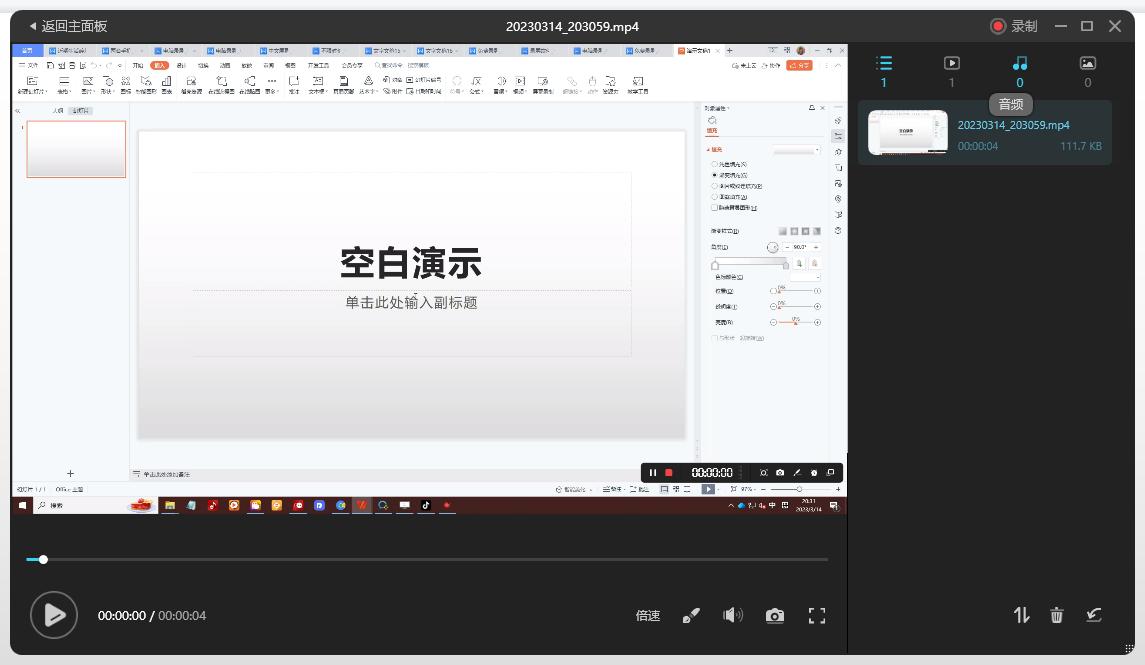This screenshot has height=665, width=1145.
Task: Click the export arrow icon at bottom right
Action: click(1091, 615)
